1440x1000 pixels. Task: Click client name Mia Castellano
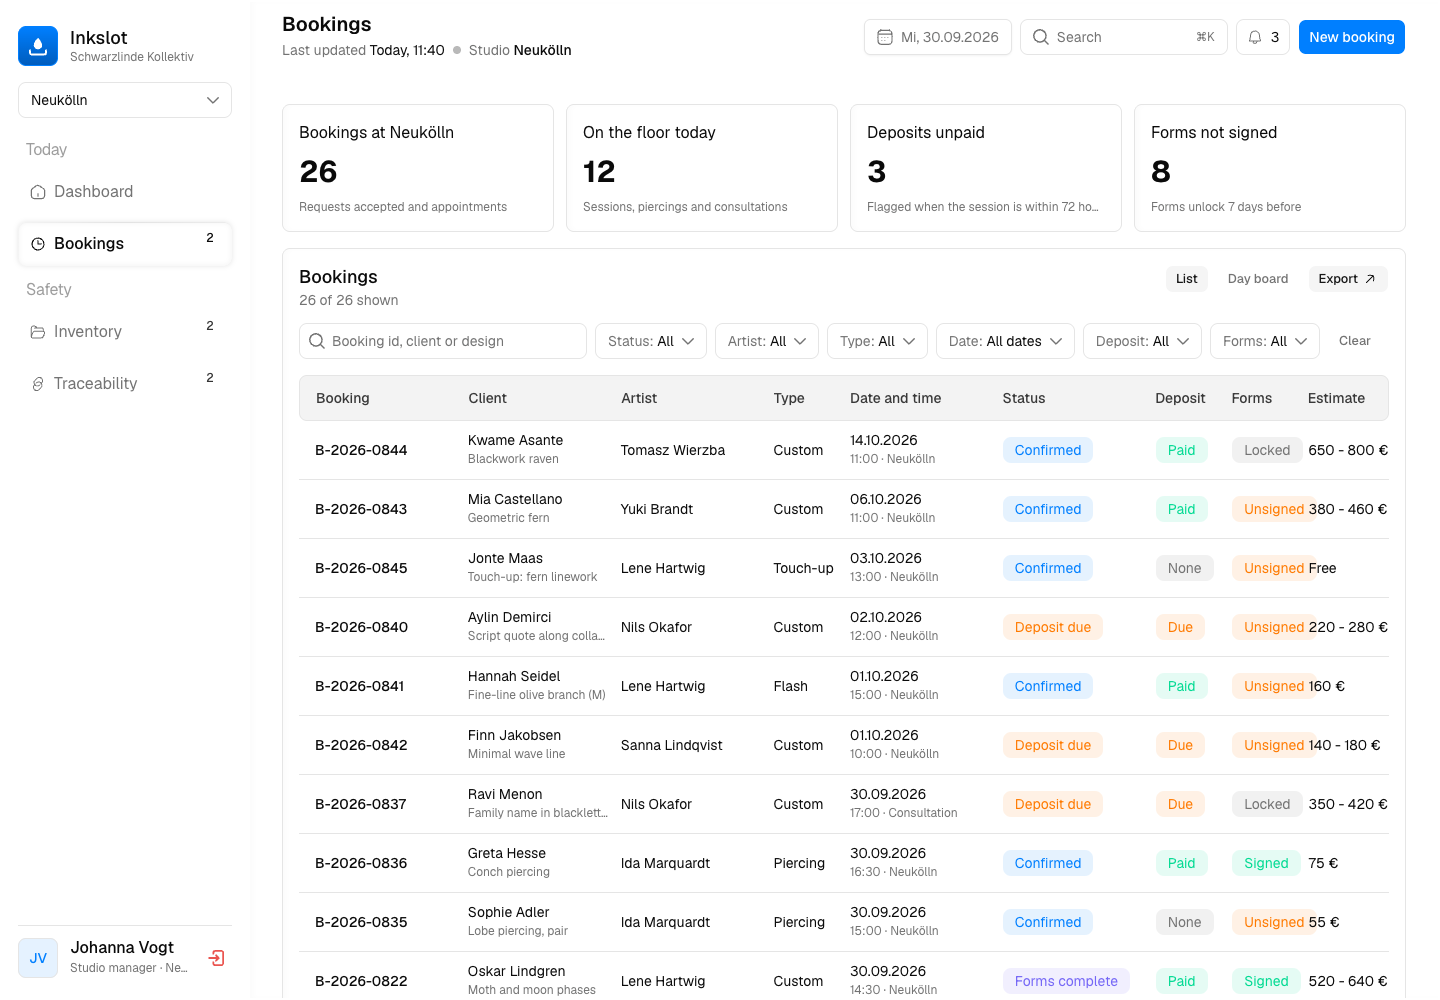pos(515,499)
